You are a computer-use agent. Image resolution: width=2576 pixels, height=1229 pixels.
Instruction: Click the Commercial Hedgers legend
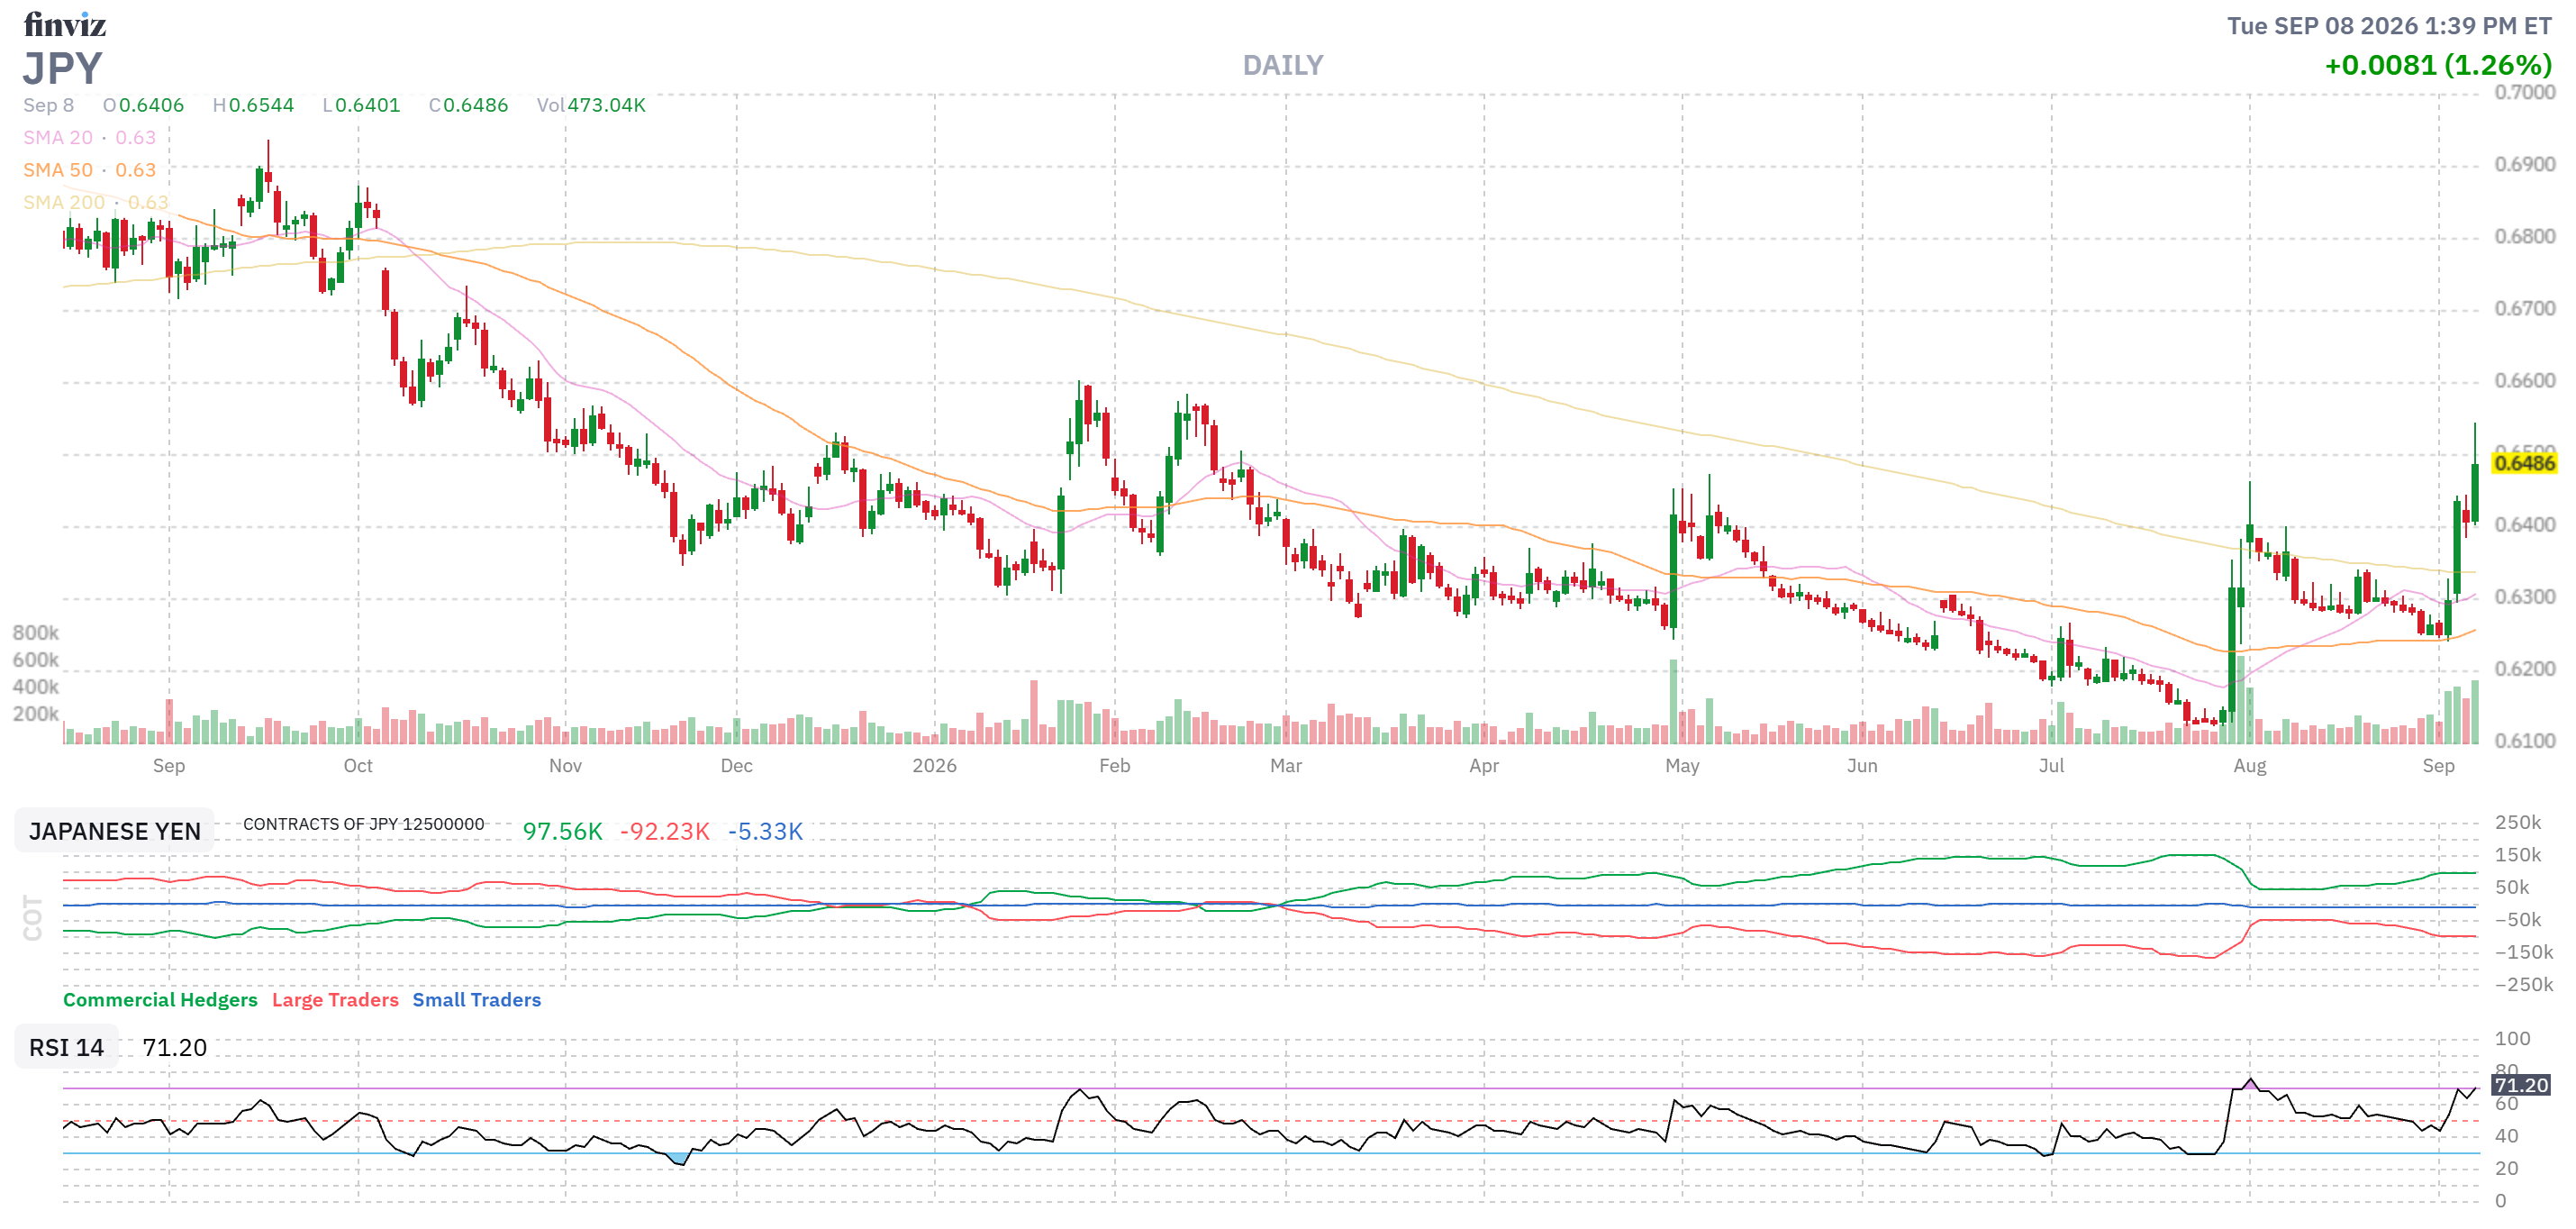(160, 1000)
